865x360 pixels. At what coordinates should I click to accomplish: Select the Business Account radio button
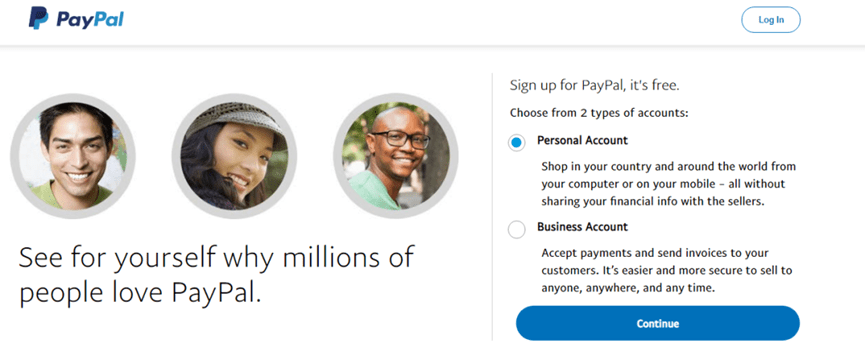coord(516,229)
